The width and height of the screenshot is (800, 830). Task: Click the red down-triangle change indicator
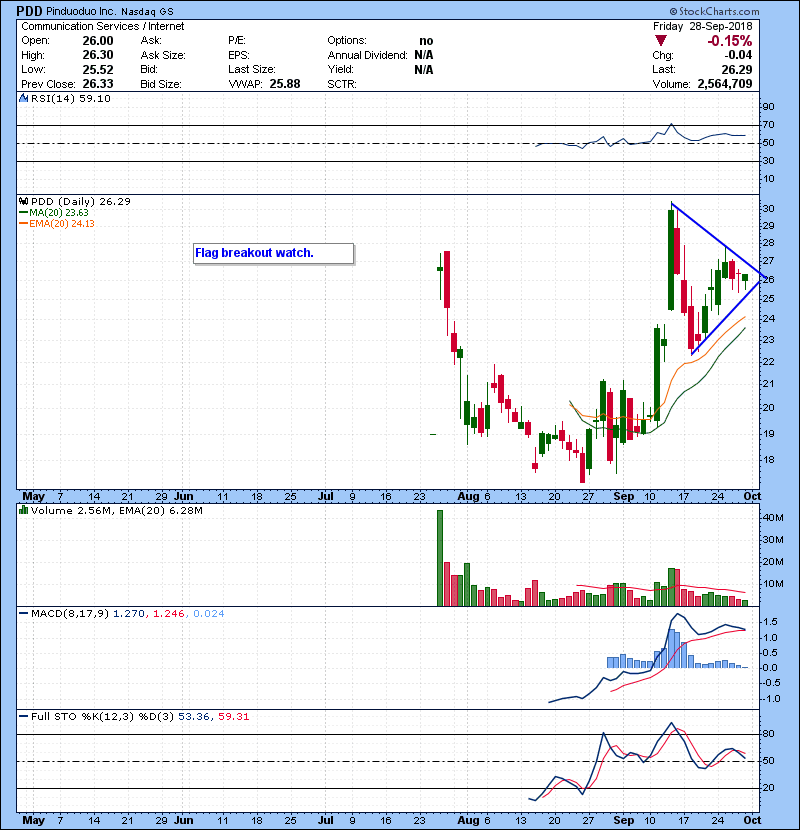tap(660, 41)
